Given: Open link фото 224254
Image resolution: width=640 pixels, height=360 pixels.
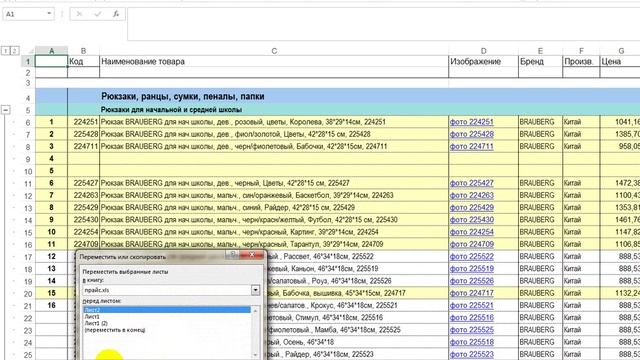Looking at the screenshot, I should [x=471, y=232].
